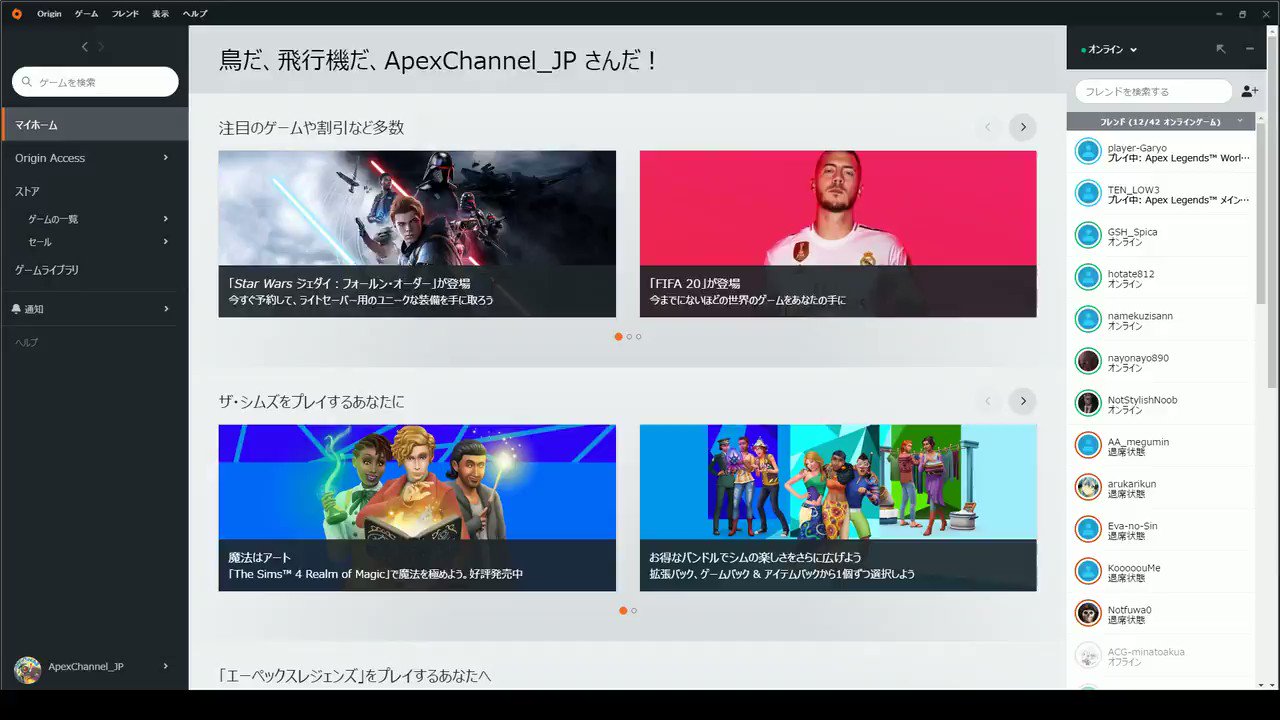The width and height of the screenshot is (1280, 720).
Task: Click GSH_Spica's avatar
Action: coord(1088,236)
